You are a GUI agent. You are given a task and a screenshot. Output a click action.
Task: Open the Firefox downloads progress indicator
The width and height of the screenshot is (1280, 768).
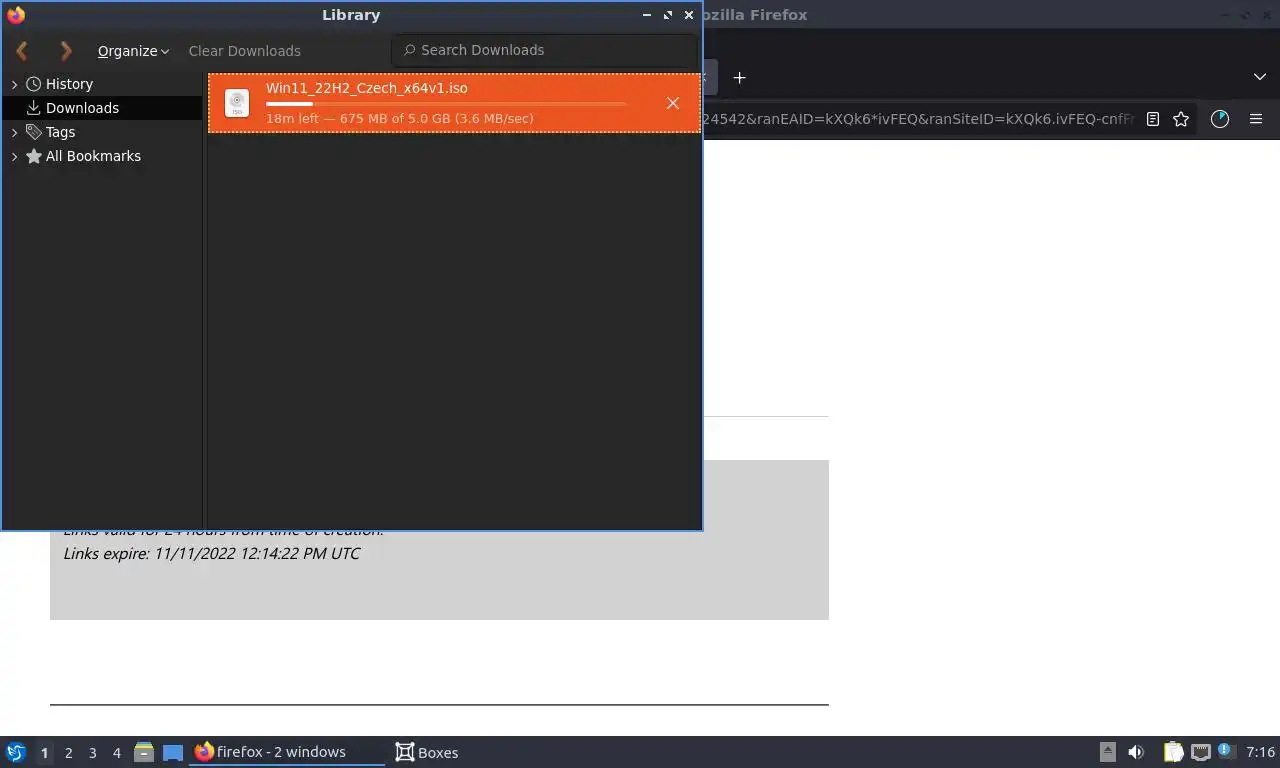pyautogui.click(x=1219, y=119)
